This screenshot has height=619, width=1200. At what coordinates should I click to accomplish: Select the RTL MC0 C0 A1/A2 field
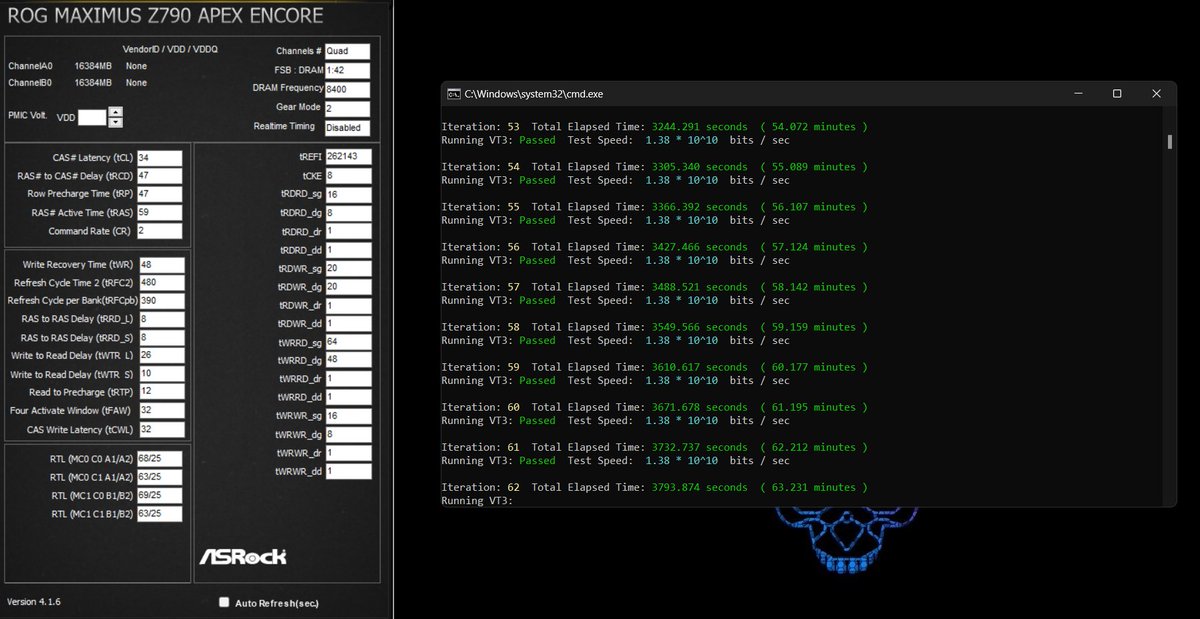[160, 459]
